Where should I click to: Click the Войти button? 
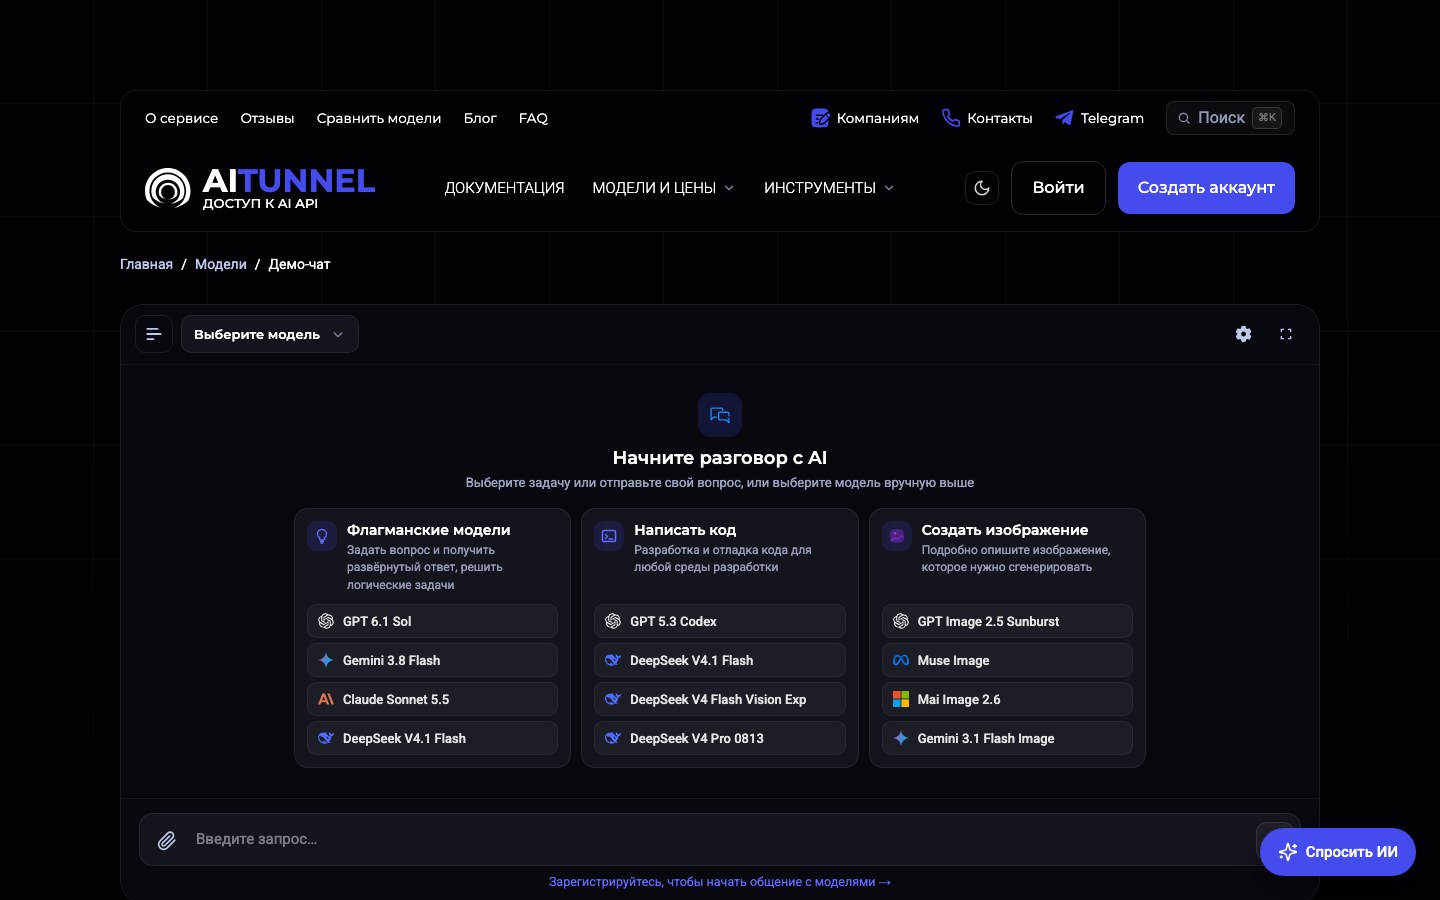click(1058, 188)
